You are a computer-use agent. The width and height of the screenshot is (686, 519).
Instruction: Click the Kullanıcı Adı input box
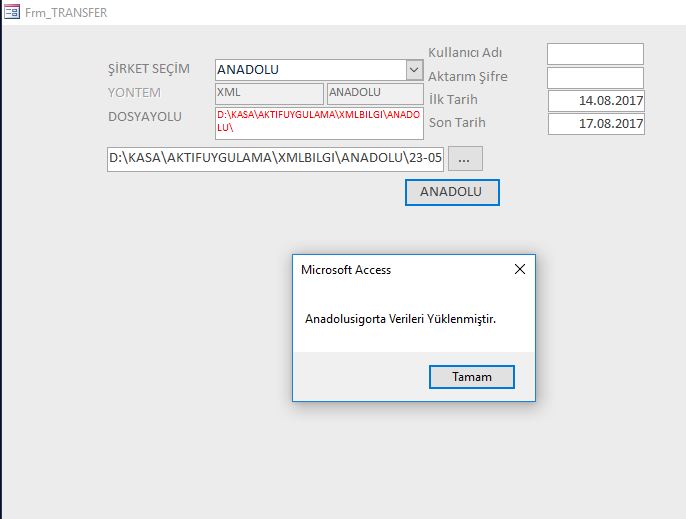point(595,54)
